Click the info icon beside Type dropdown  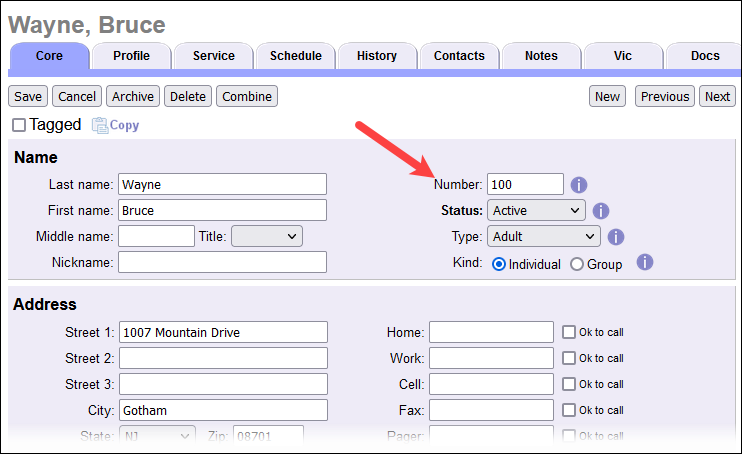[x=616, y=237]
